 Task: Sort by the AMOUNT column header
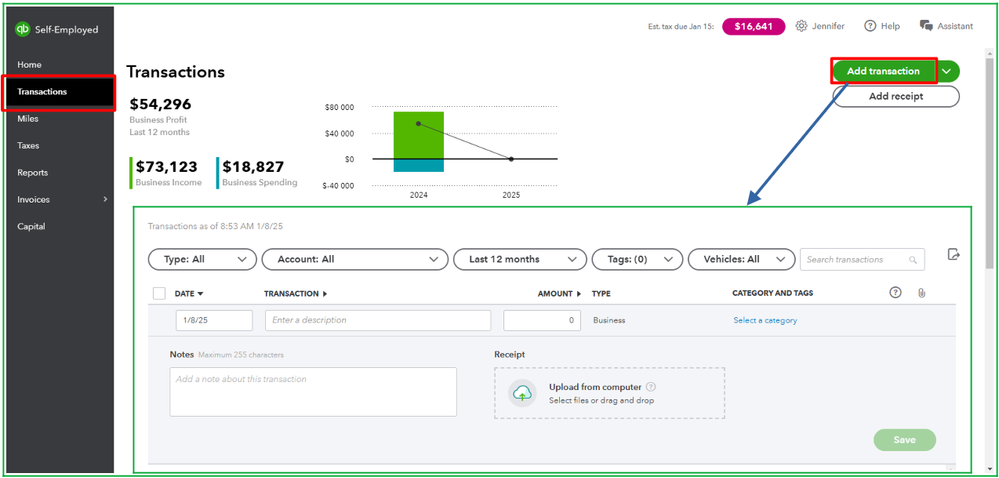pyautogui.click(x=559, y=294)
